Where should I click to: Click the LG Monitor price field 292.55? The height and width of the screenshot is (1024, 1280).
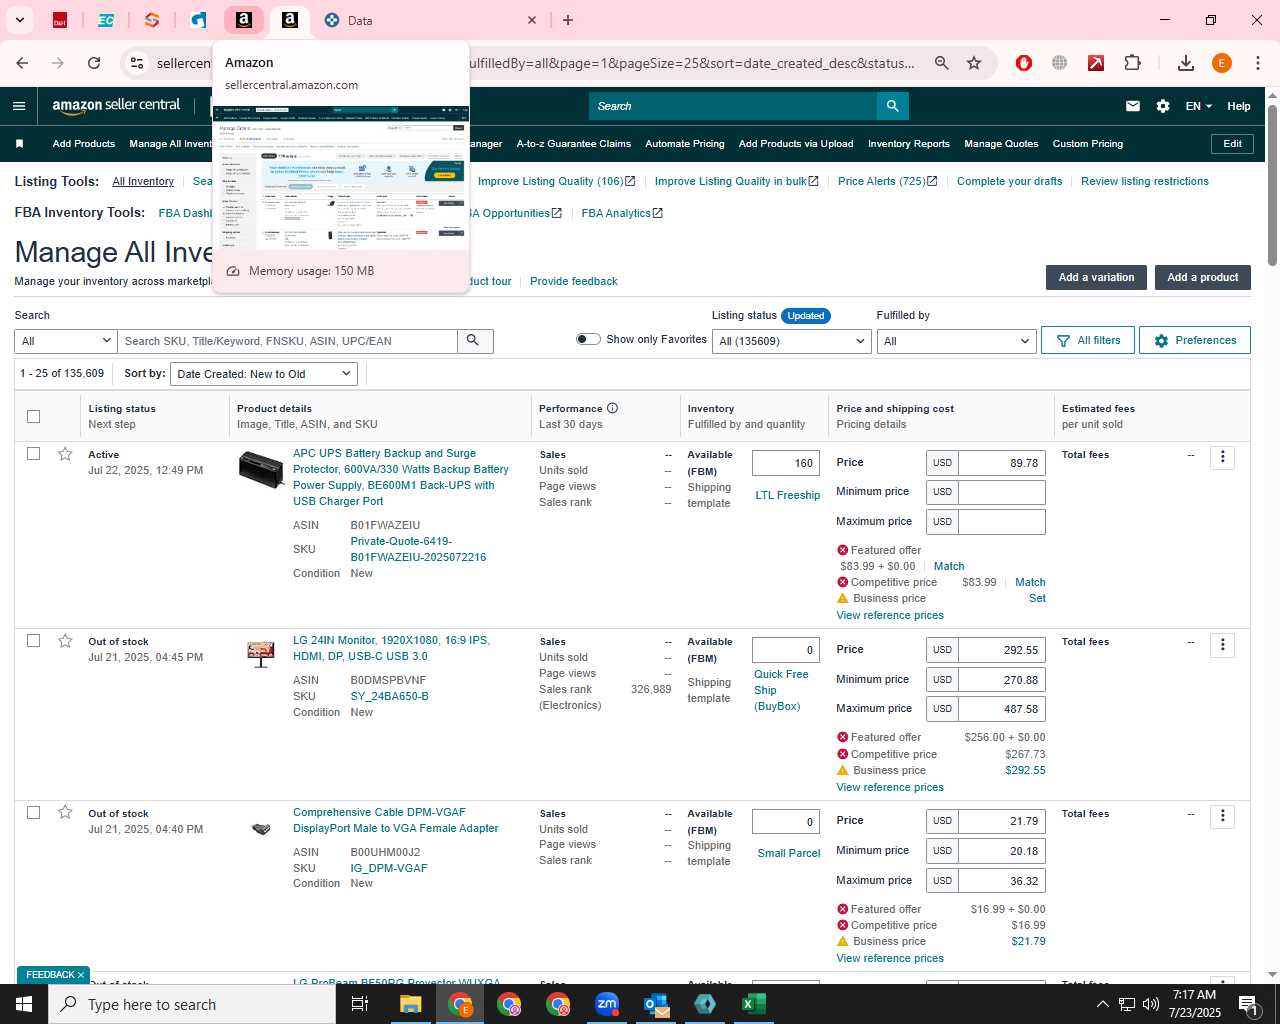pyautogui.click(x=1001, y=650)
